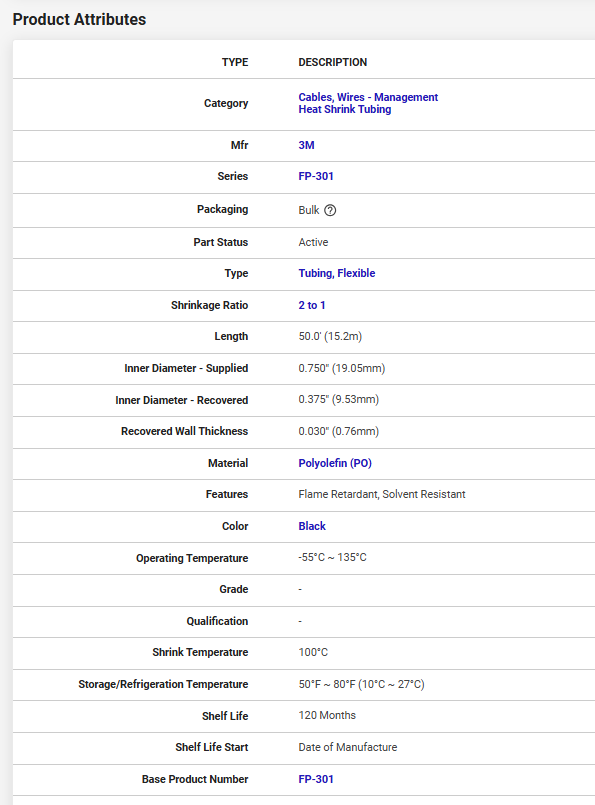The width and height of the screenshot is (595, 805).
Task: Click the Packaging help question-mark icon
Action: point(330,210)
